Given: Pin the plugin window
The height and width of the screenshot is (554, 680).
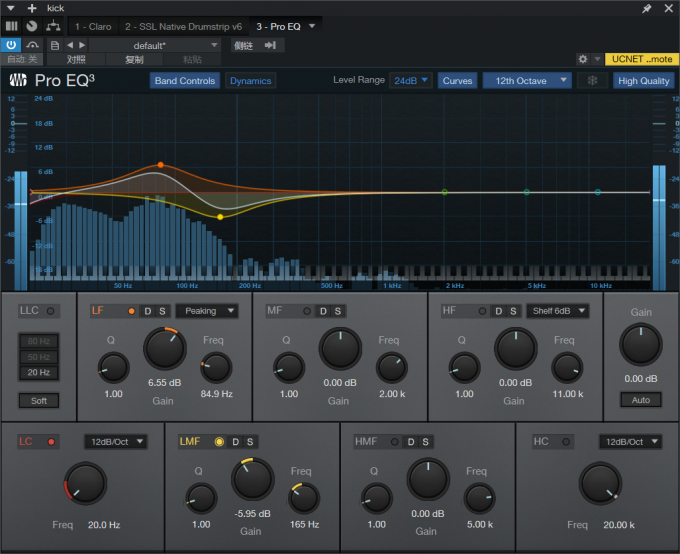Looking at the screenshot, I should click(647, 8).
